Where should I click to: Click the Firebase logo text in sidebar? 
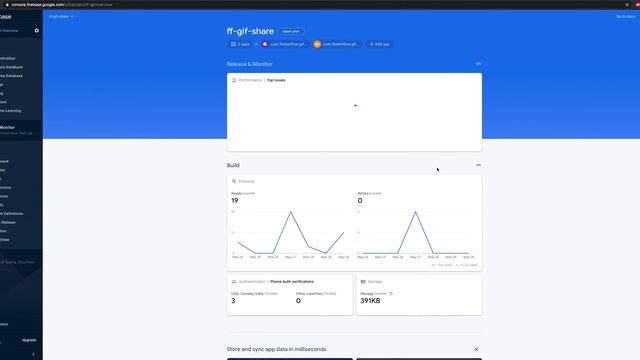(6, 17)
